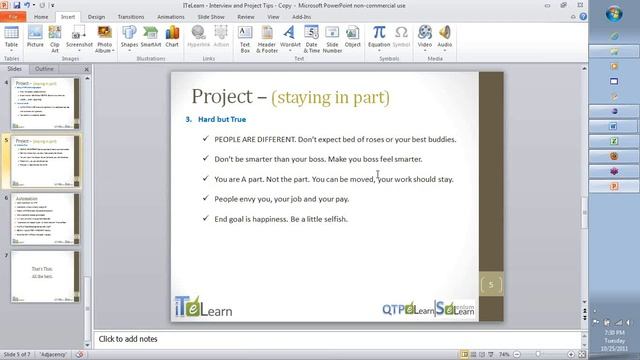Image resolution: width=640 pixels, height=360 pixels.
Task: Expand the Video dropdown arrow
Action: (424, 51)
